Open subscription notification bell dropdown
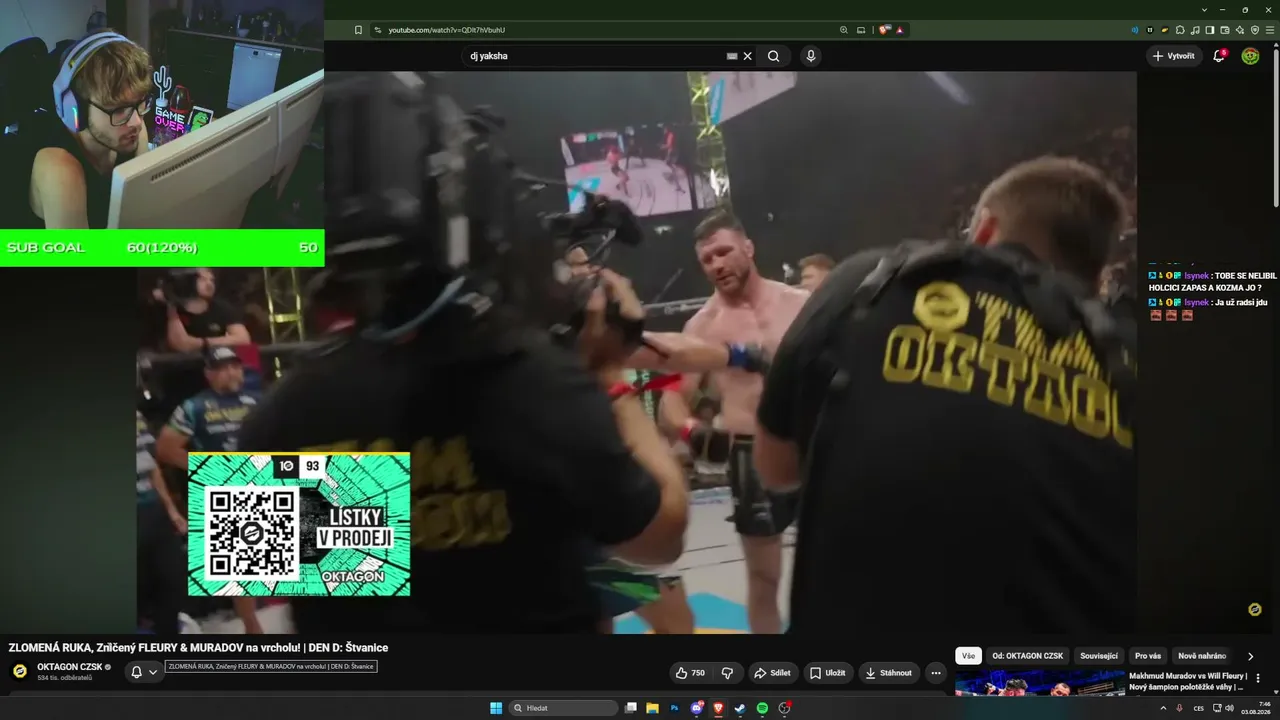 pyautogui.click(x=144, y=672)
